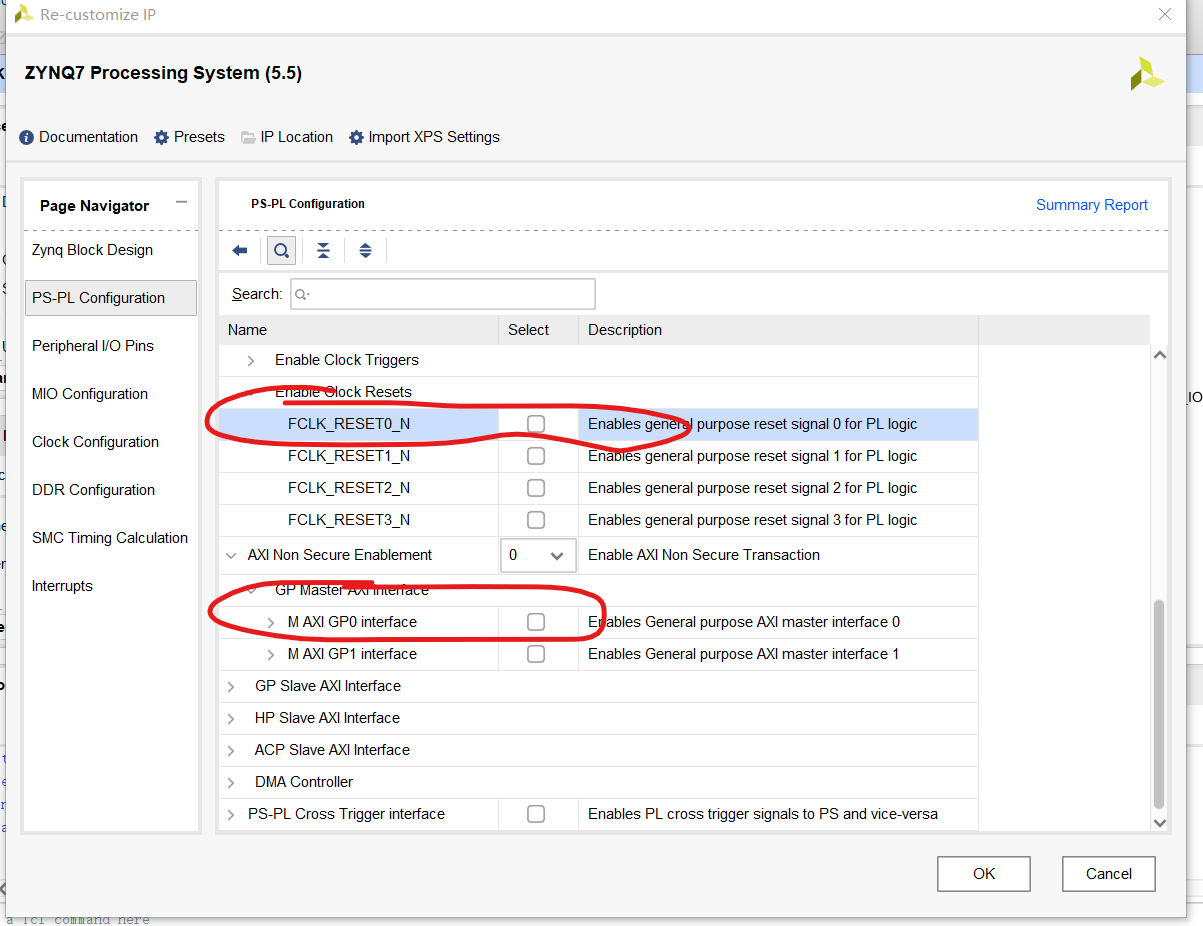Click the Import XPS Settings gear icon
This screenshot has height=926, width=1203.
click(356, 137)
